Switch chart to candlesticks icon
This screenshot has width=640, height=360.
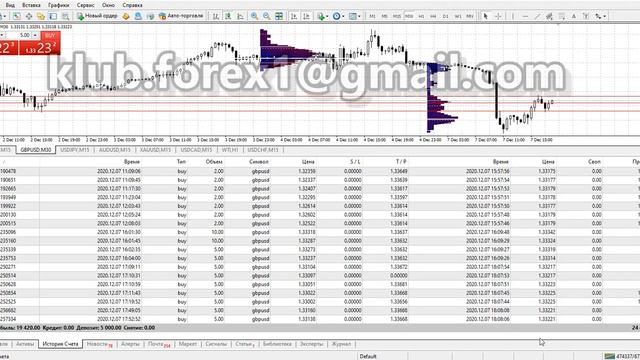tap(228, 16)
